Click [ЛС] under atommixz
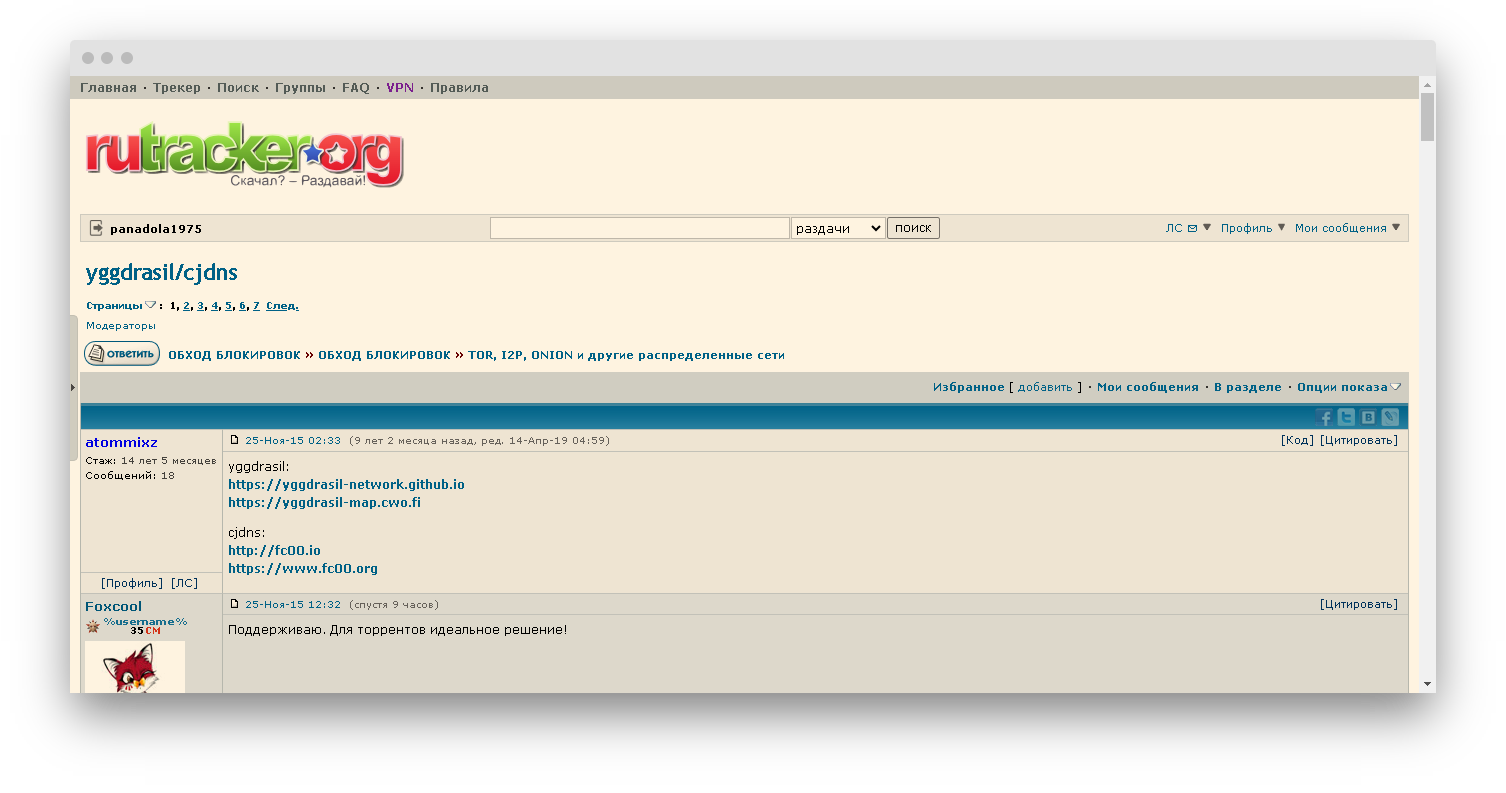This screenshot has height=793, width=1506. coord(184,583)
